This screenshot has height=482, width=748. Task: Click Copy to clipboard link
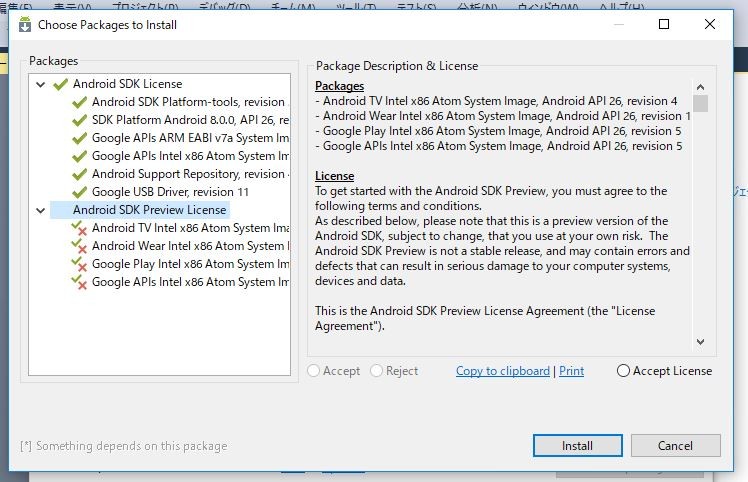[x=503, y=371]
